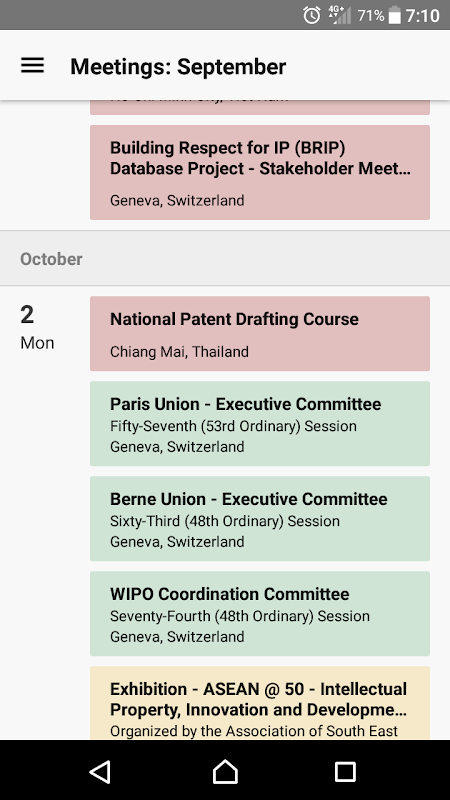Viewport: 450px width, 800px height.
Task: Open the Exhibition - ASEAN @ 50 event
Action: [260, 703]
